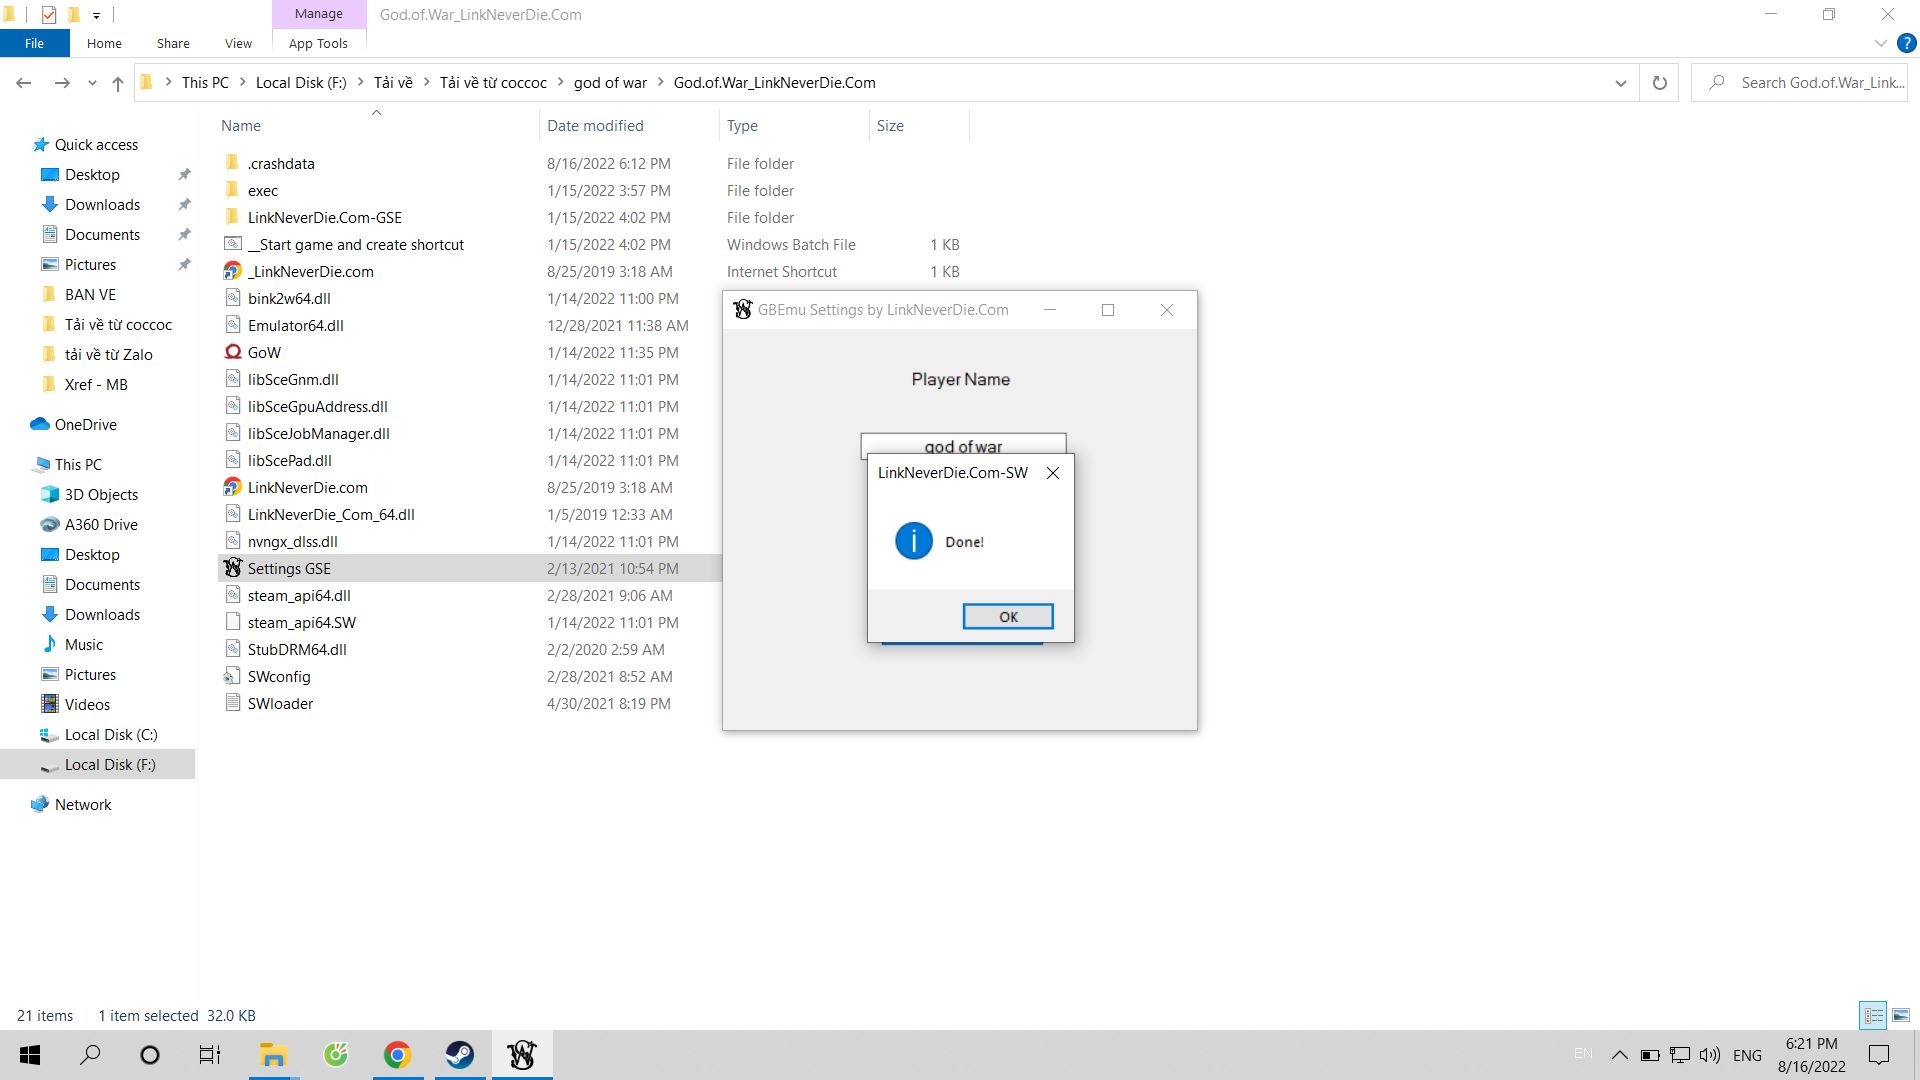1920x1080 pixels.
Task: Unpin Downloads from Quick access
Action: click(x=184, y=204)
